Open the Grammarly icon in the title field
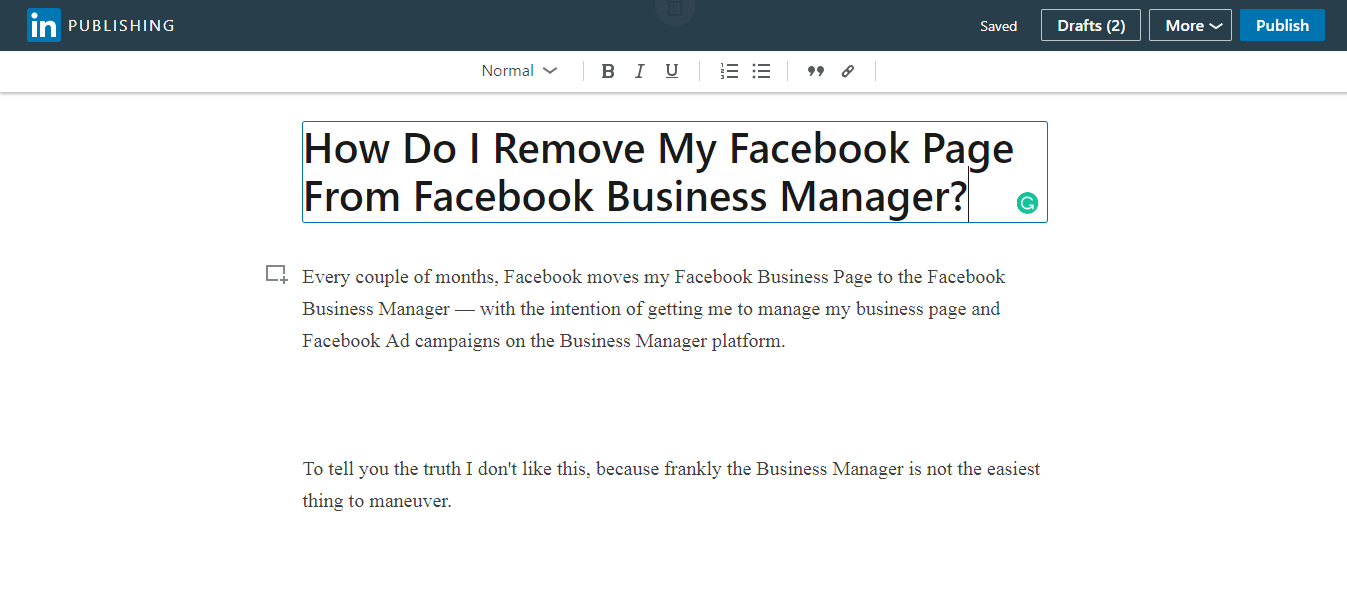The image size is (1347, 589). (x=1027, y=203)
